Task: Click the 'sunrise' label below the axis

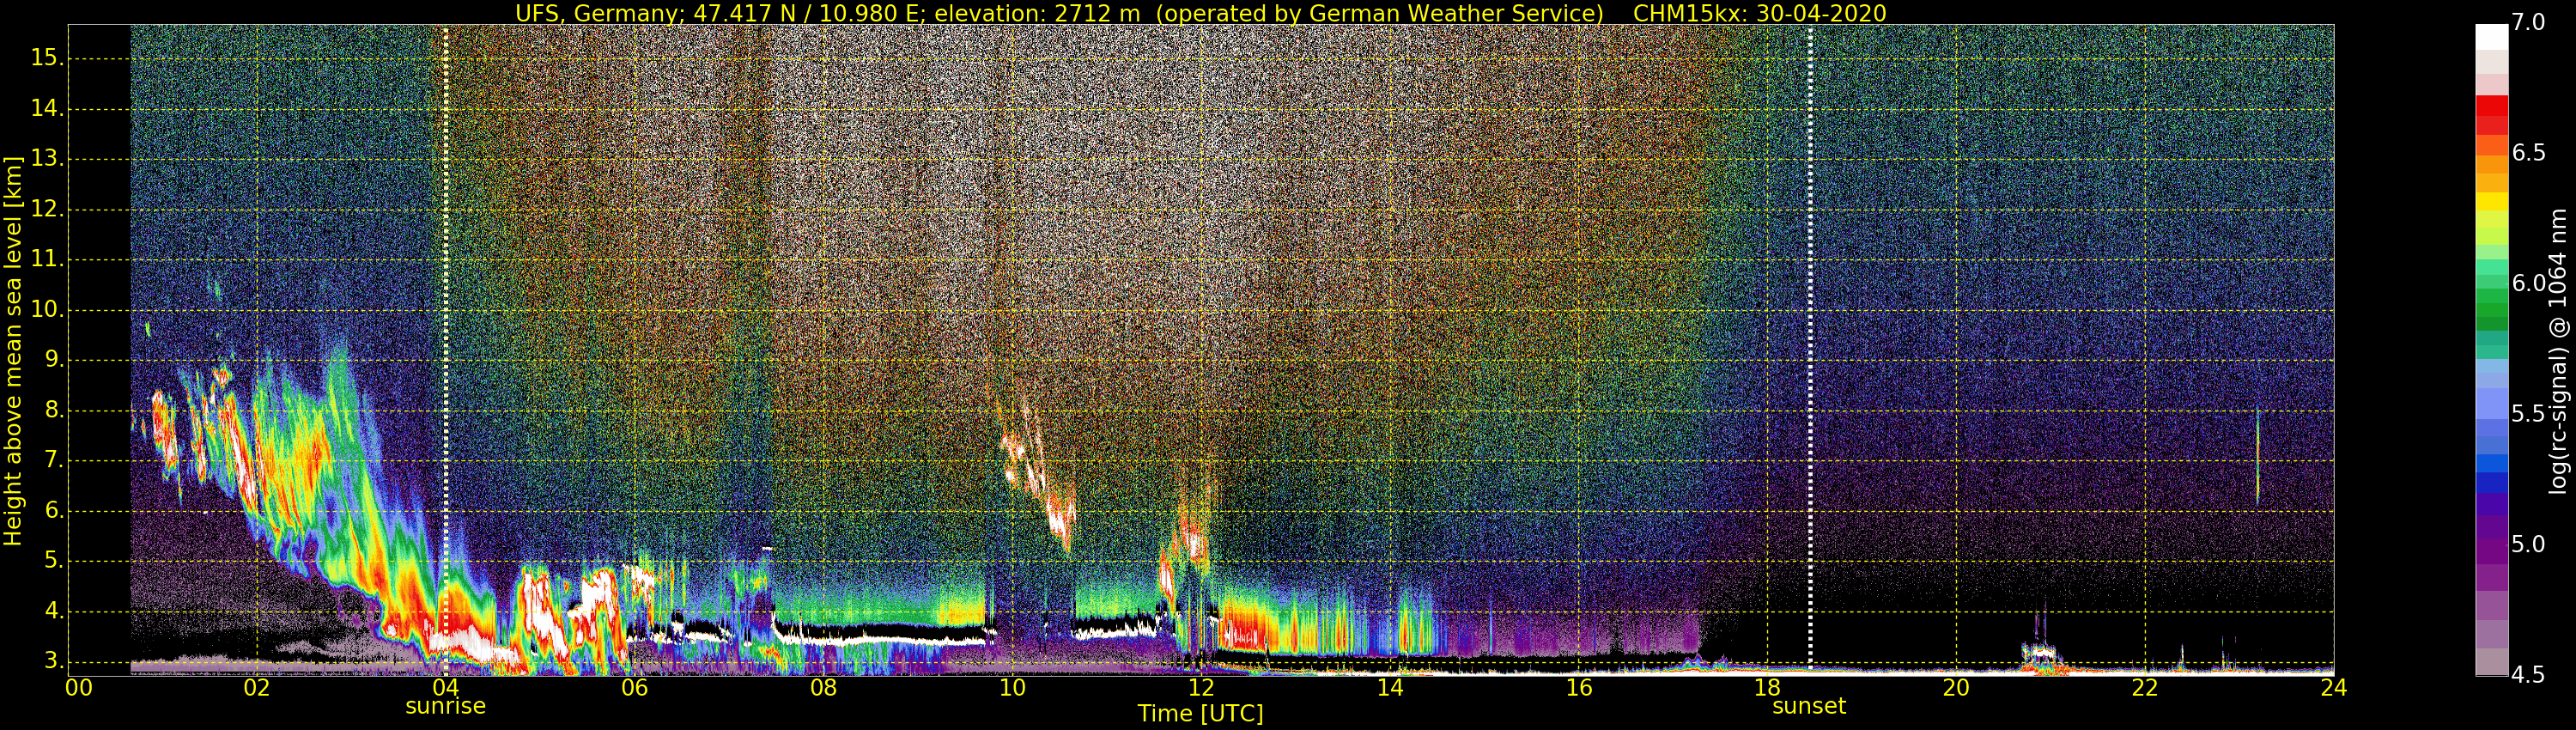Action: click(x=445, y=706)
